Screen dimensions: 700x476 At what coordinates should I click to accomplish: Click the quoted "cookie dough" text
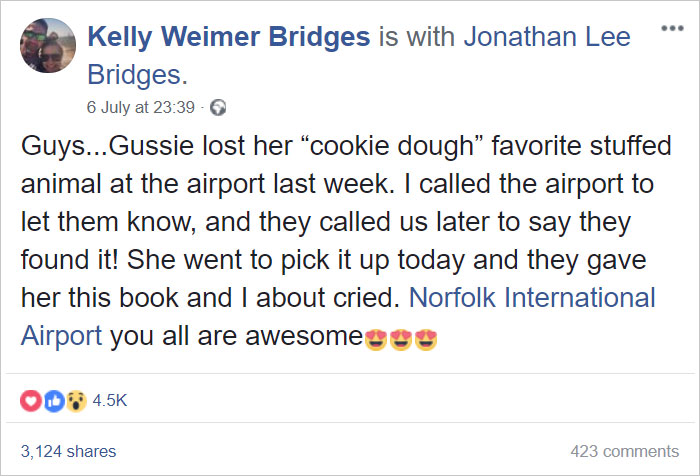(393, 146)
